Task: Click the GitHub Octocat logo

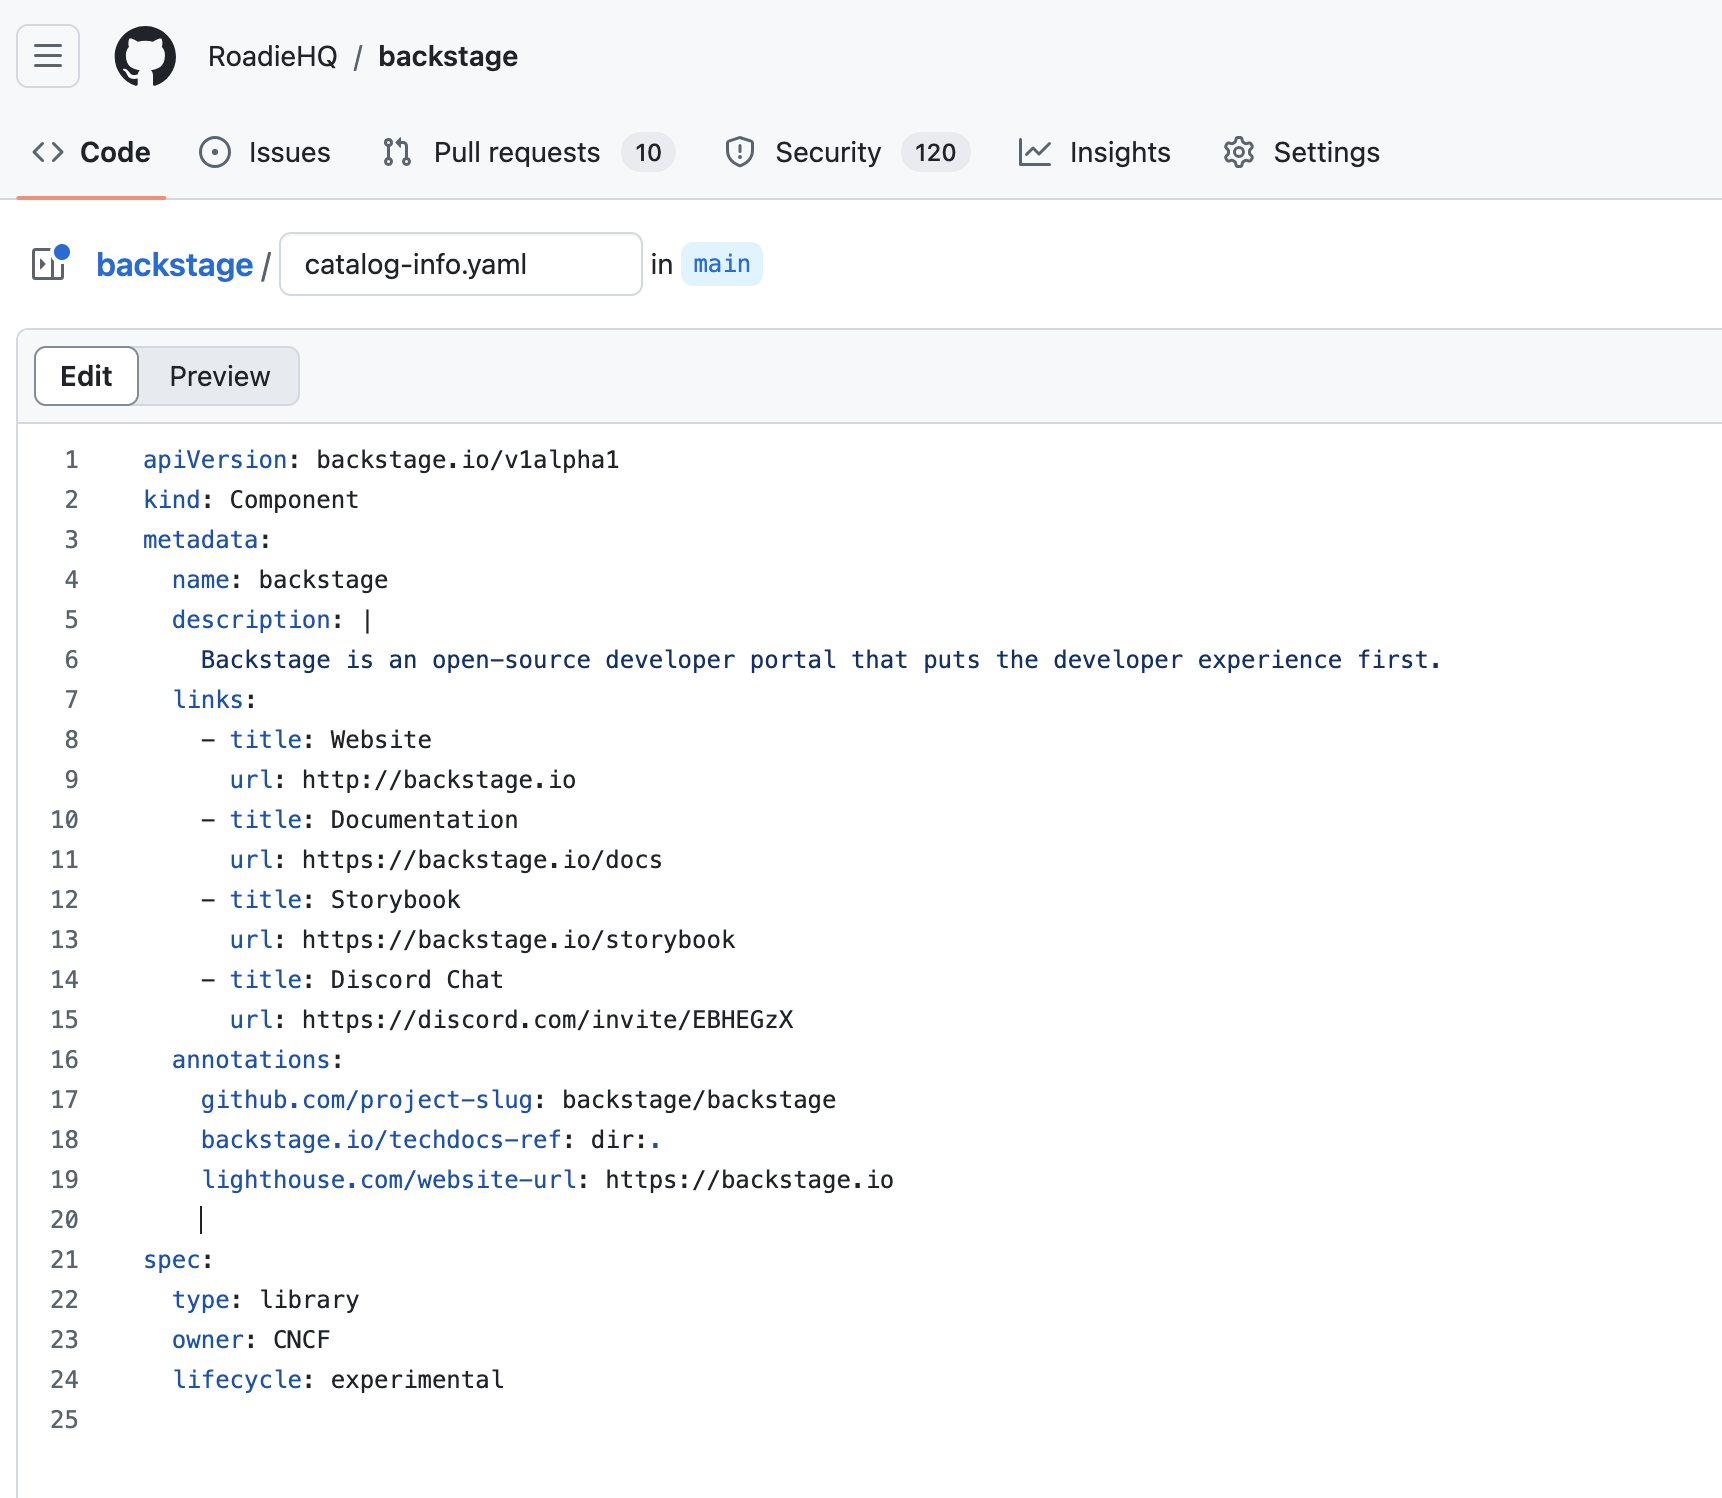Action: (145, 56)
